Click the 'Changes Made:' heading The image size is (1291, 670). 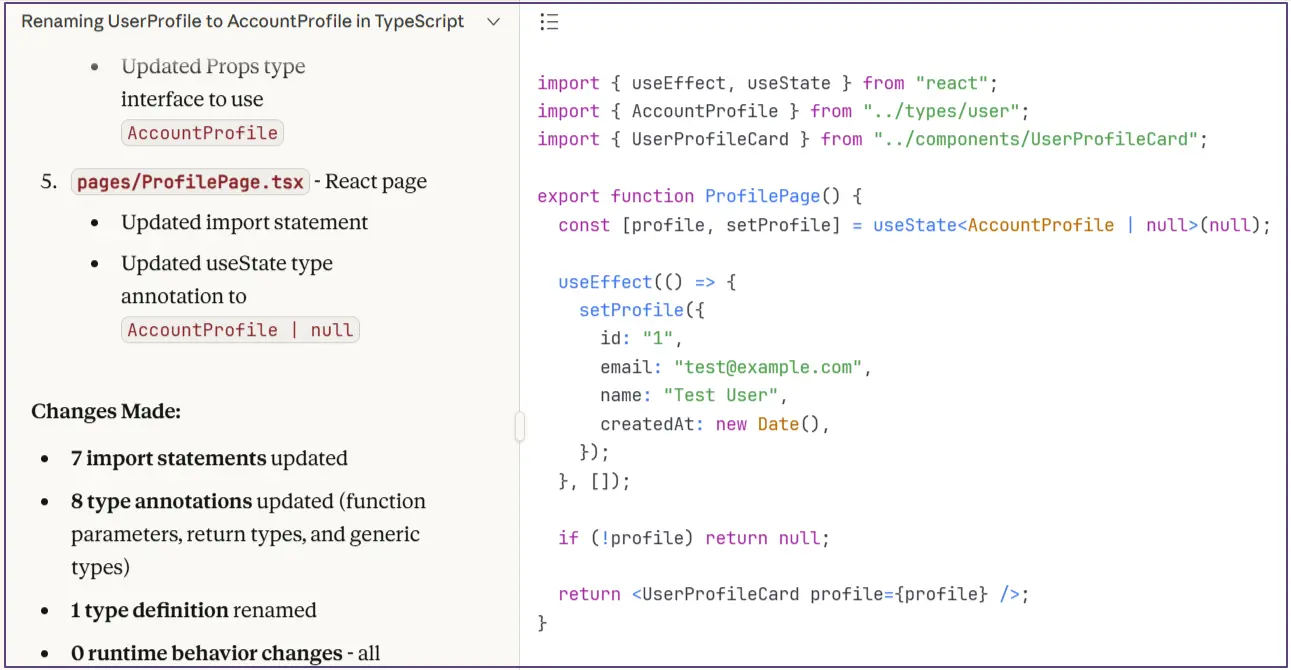106,412
